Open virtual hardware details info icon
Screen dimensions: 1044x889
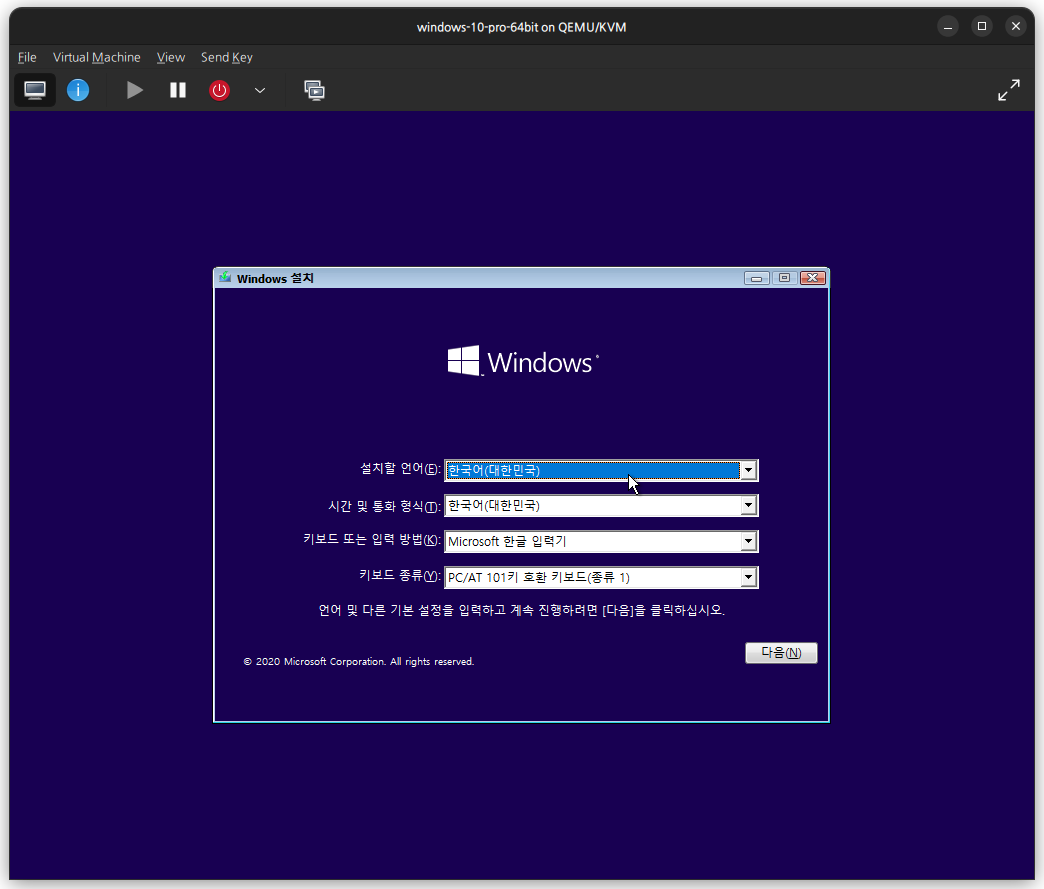78,90
